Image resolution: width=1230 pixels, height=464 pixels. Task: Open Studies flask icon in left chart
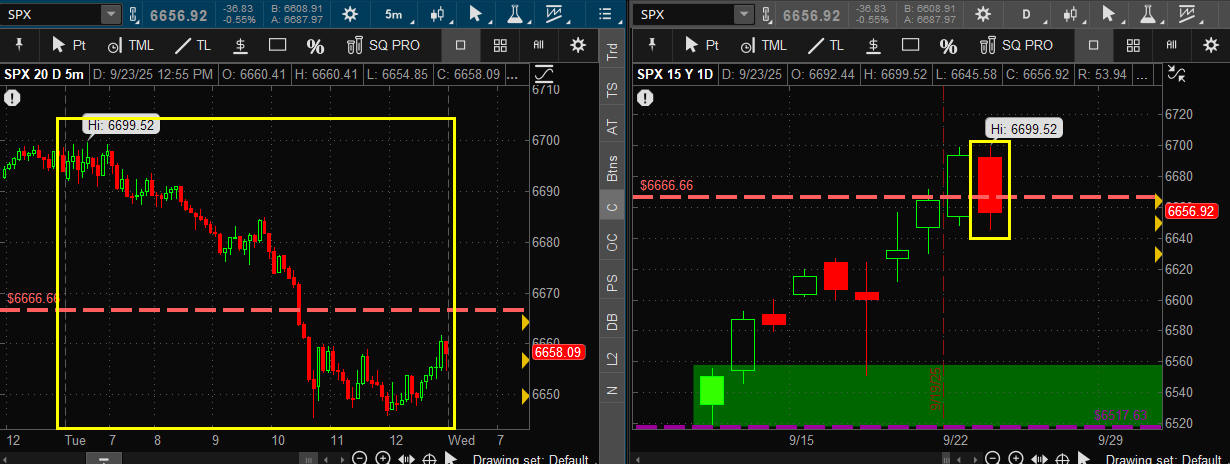[515, 15]
